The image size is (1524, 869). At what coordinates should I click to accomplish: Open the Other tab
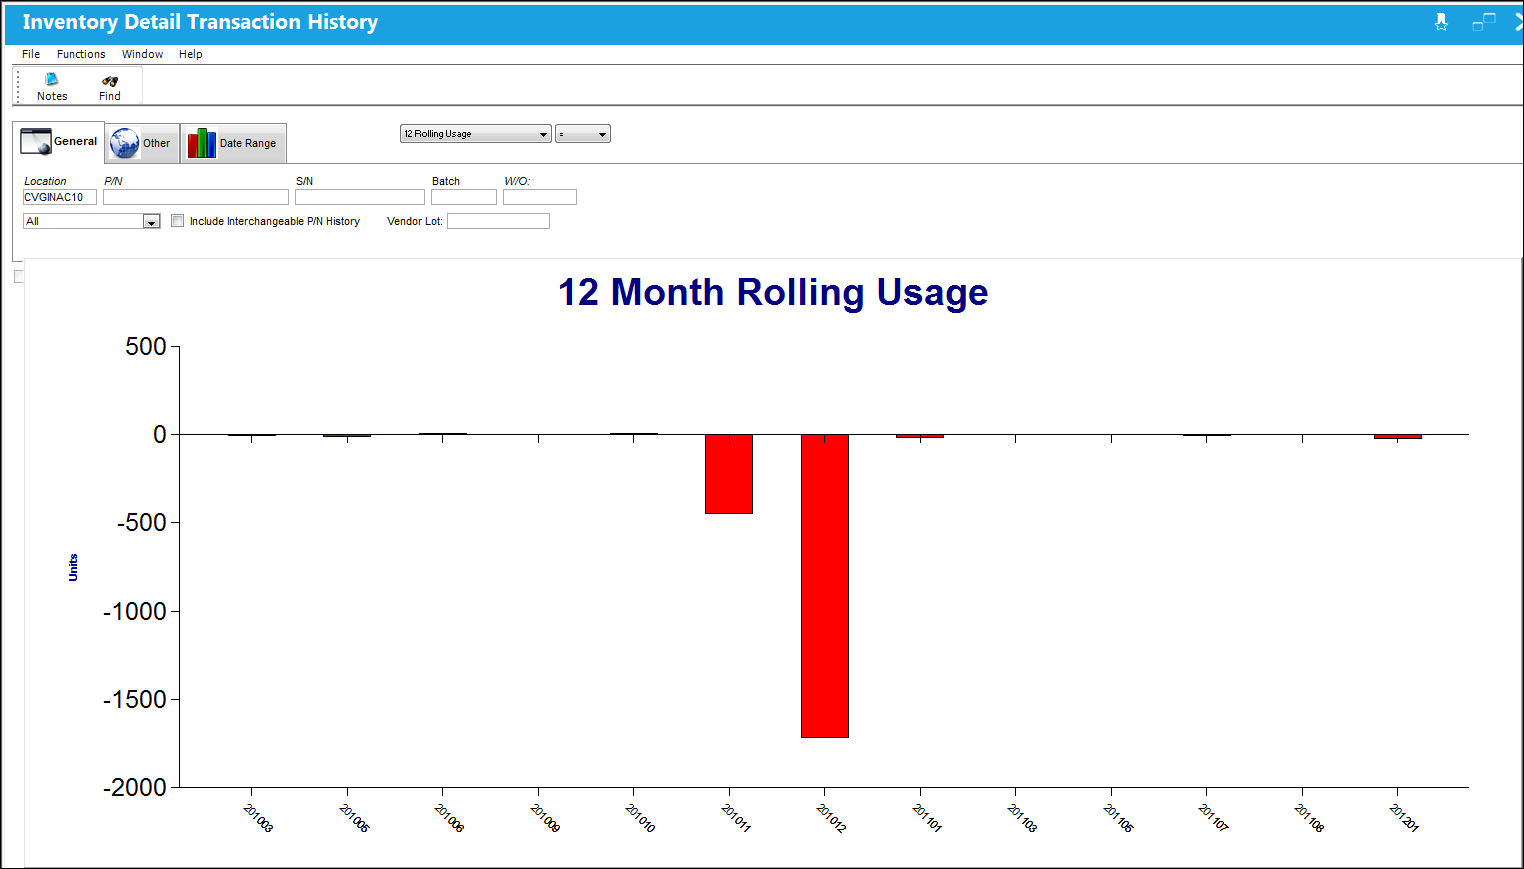142,143
